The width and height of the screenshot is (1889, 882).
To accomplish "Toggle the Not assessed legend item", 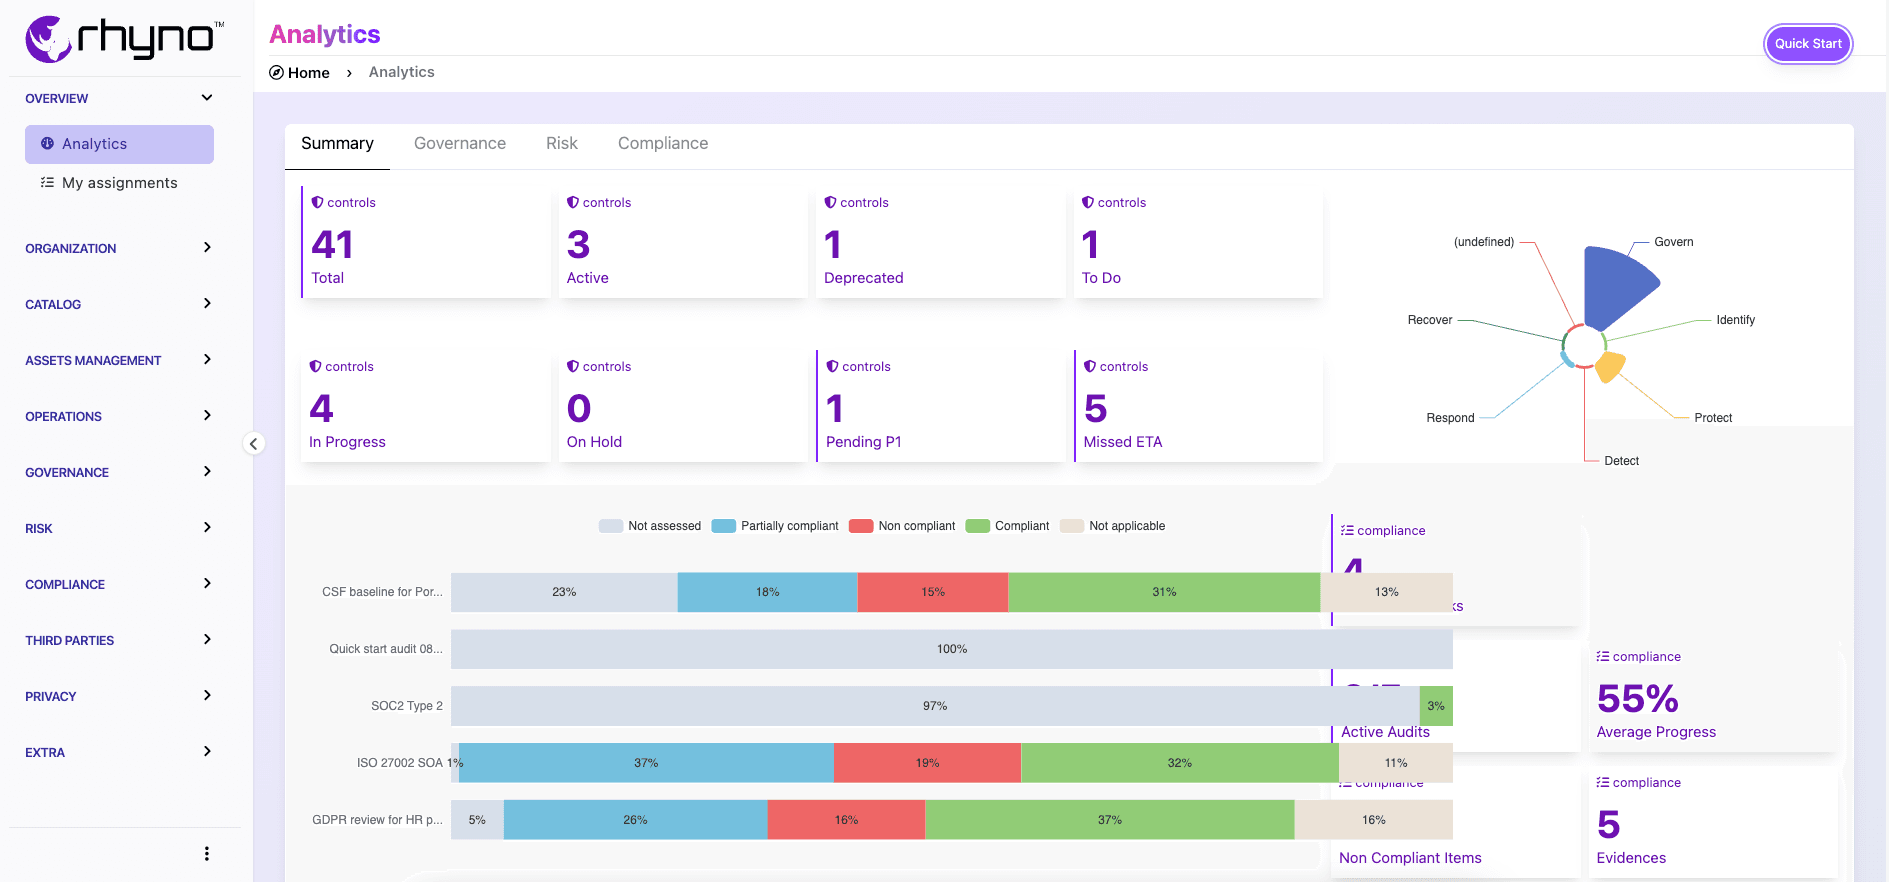I will pyautogui.click(x=650, y=526).
